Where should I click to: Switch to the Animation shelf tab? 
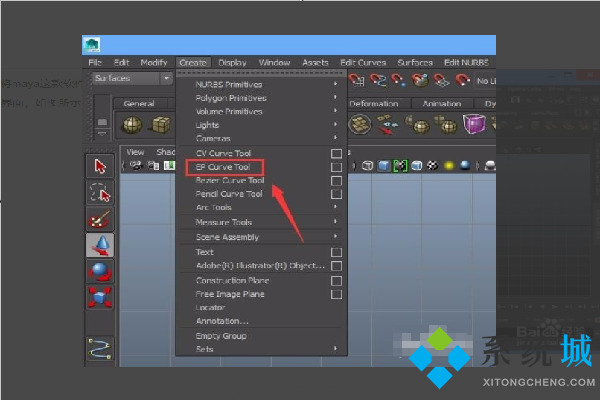(441, 103)
